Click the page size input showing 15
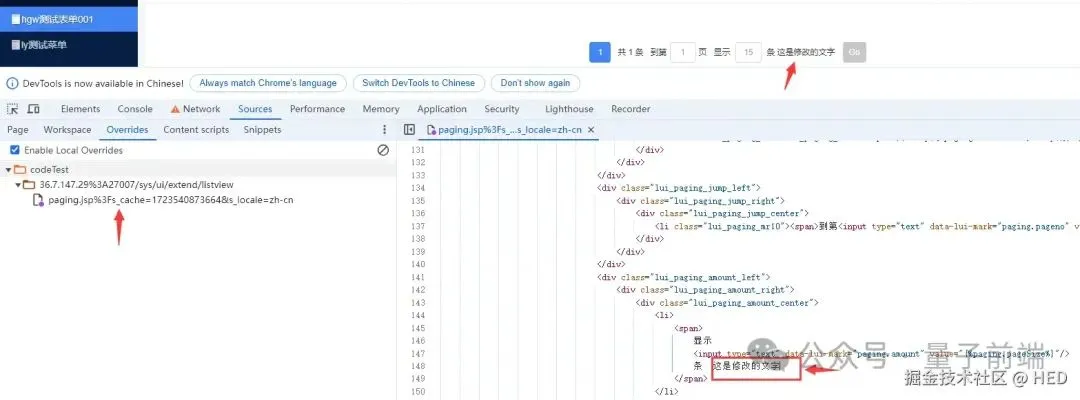The height and width of the screenshot is (400, 1080). click(x=748, y=52)
